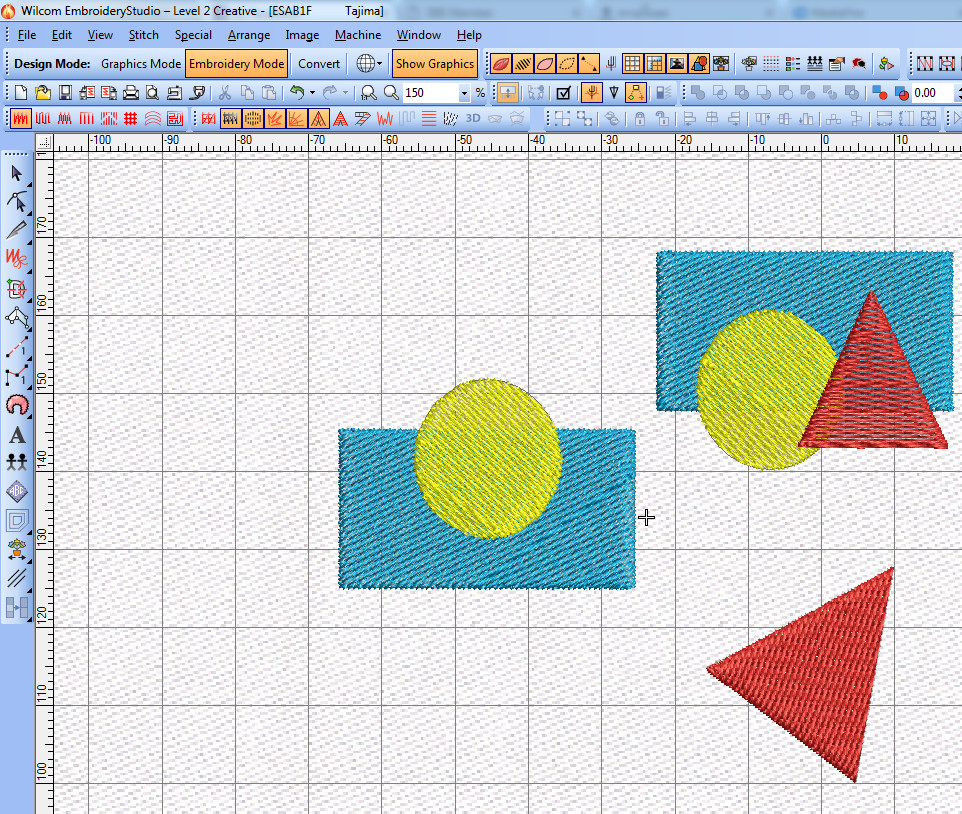Click the 0.00 overlap value field
Image resolution: width=962 pixels, height=814 pixels.
pos(933,93)
